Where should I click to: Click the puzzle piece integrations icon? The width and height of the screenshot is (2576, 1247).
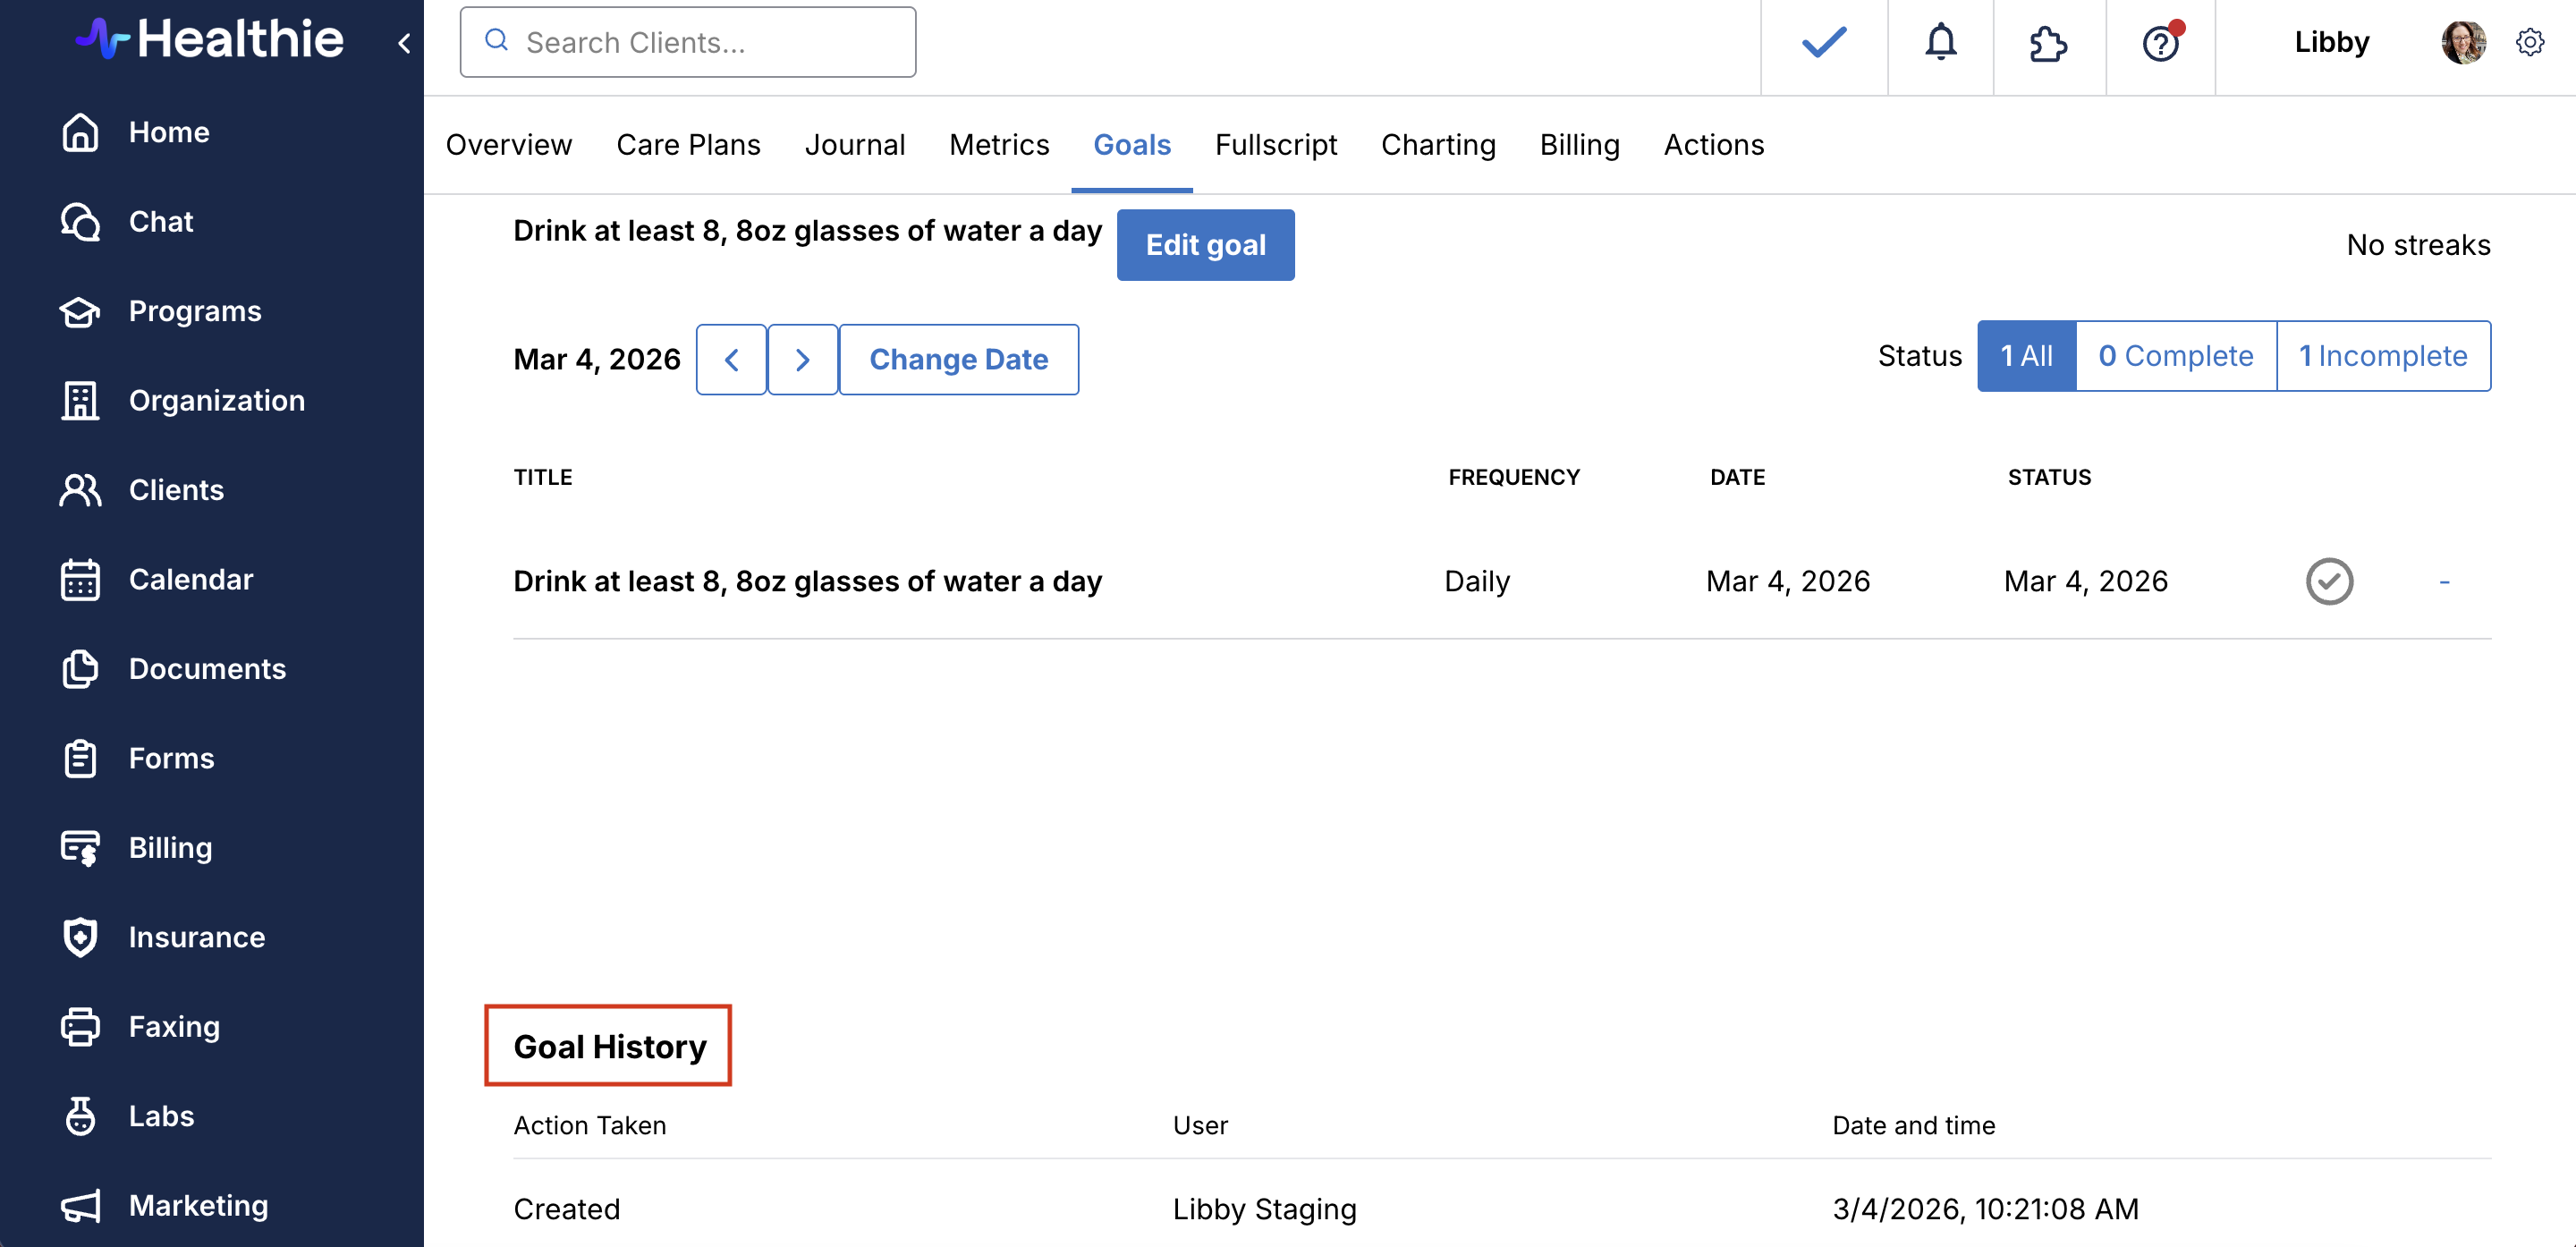pyautogui.click(x=2048, y=44)
